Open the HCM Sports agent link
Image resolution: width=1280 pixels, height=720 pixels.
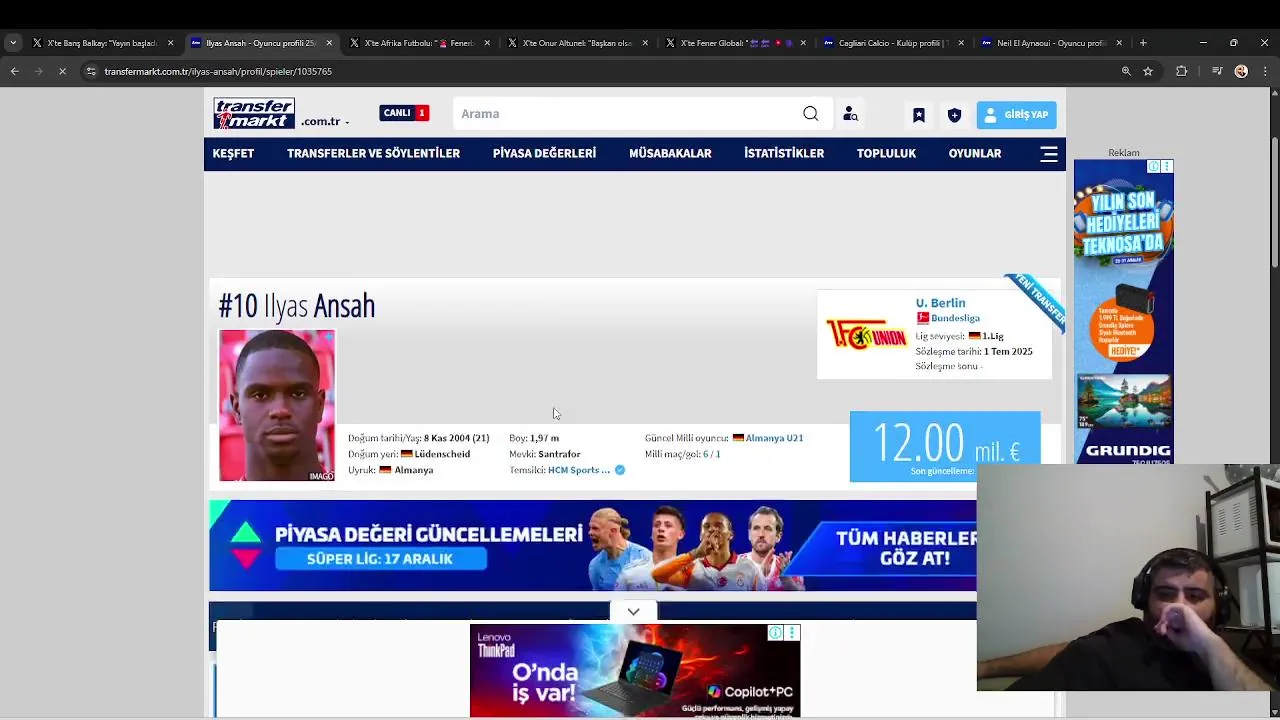[578, 470]
